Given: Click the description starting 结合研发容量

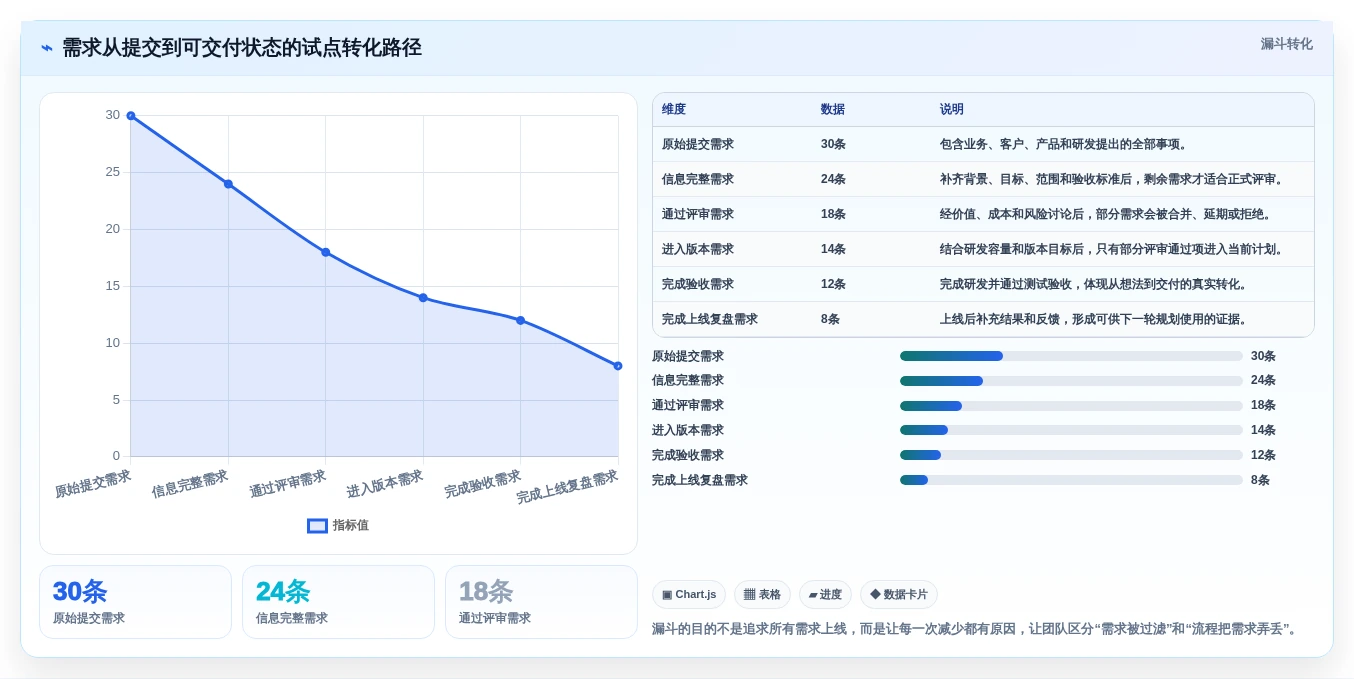Looking at the screenshot, I should click(1114, 249).
